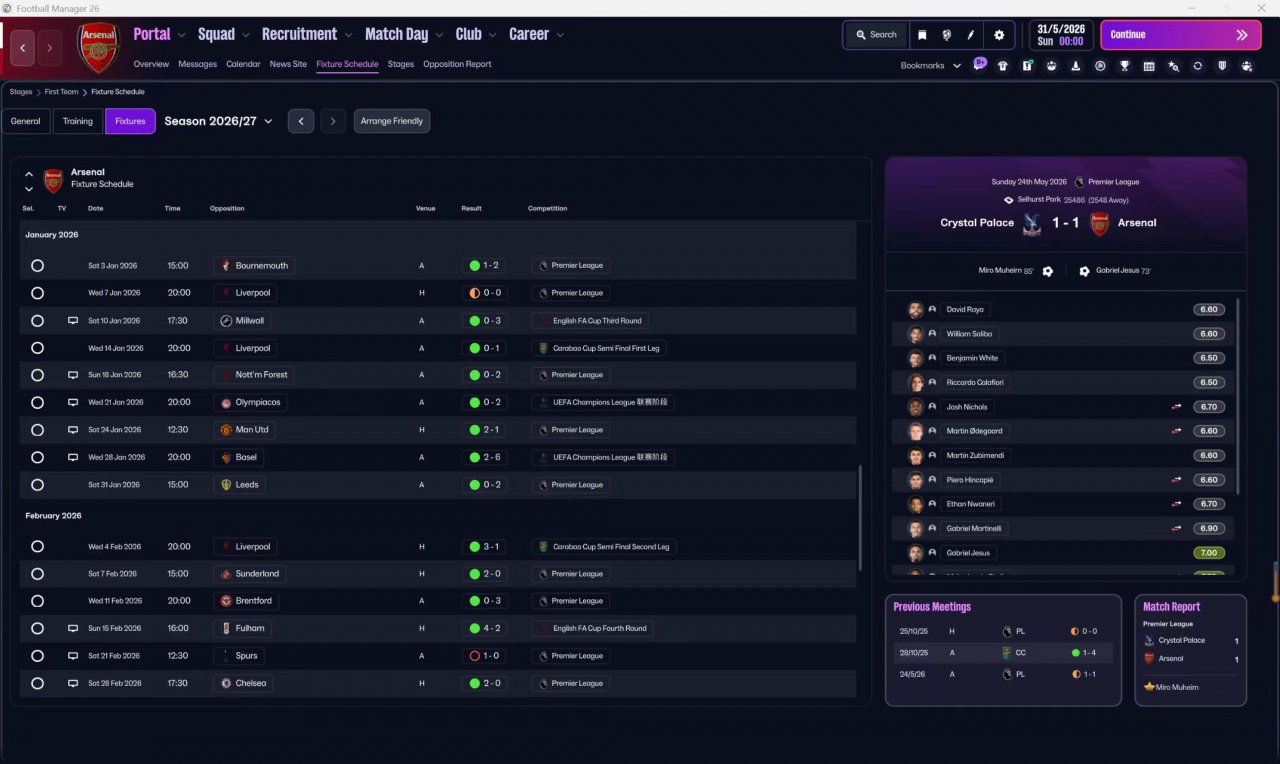Open the Match Report panel
Screen dimensions: 1280x764
(x=1190, y=651)
